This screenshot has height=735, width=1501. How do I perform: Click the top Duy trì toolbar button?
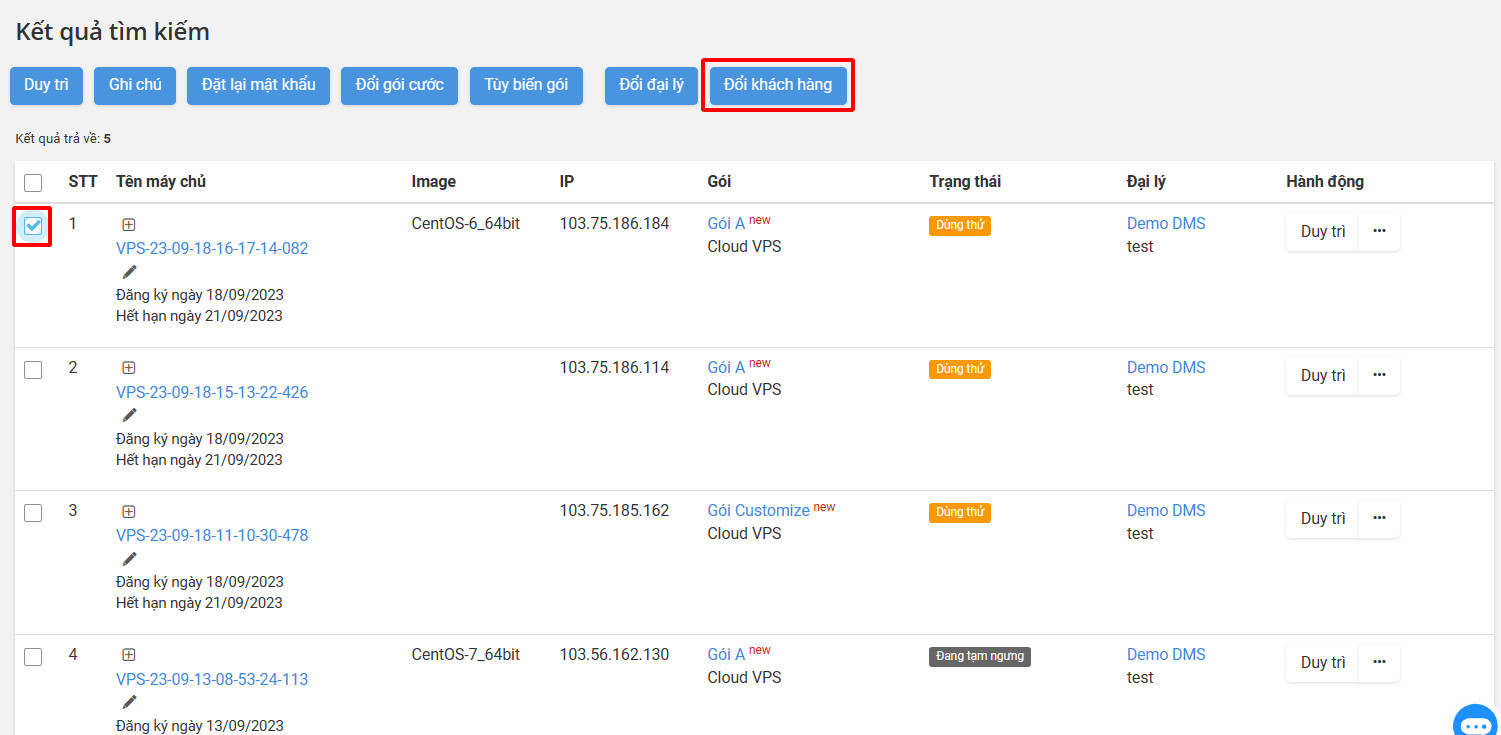point(46,85)
